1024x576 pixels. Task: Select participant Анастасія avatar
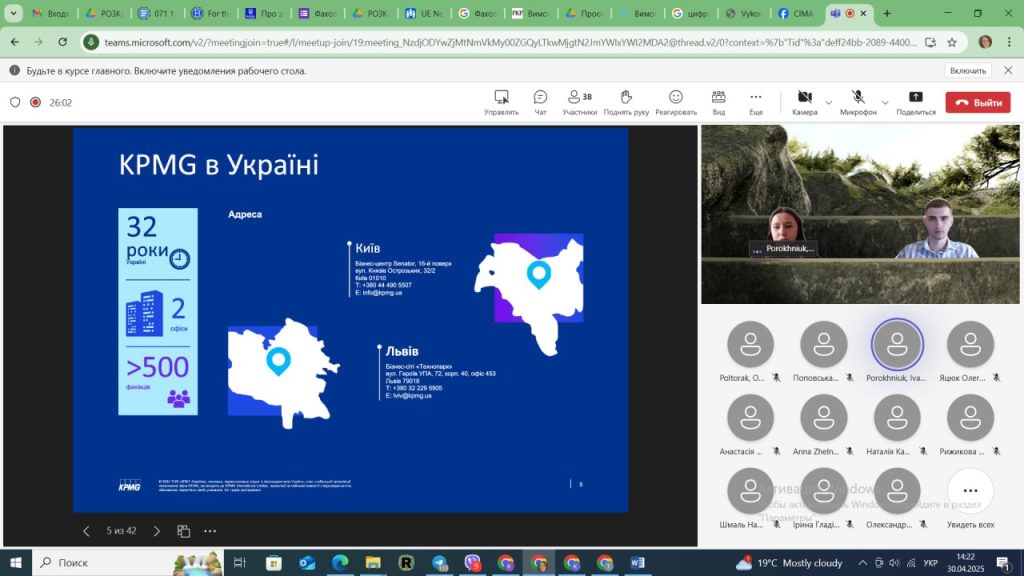point(750,418)
